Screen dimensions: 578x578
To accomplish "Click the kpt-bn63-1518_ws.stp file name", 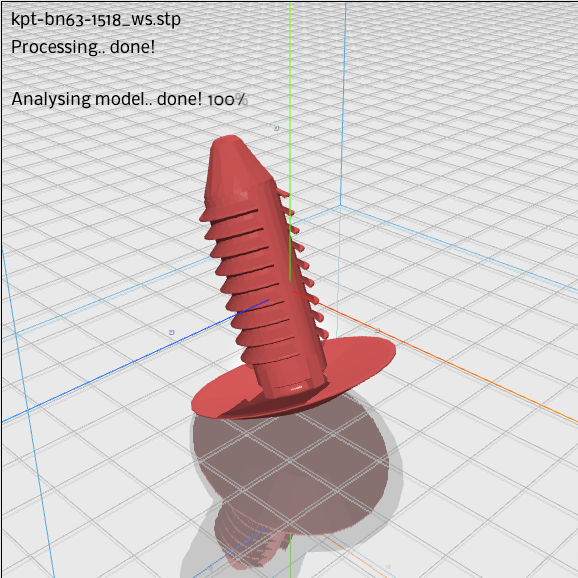I will pyautogui.click(x=96, y=19).
